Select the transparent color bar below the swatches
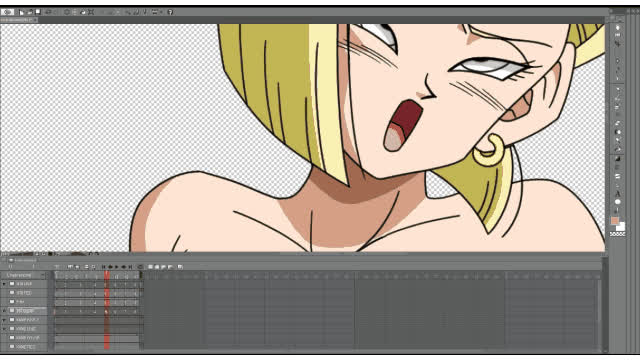This screenshot has width=640, height=360. 617,234
